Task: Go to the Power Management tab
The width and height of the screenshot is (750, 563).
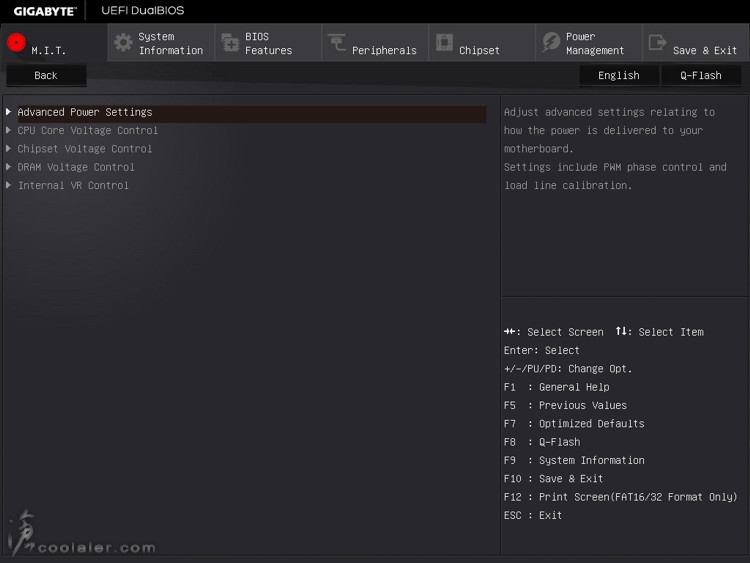Action: tap(589, 43)
